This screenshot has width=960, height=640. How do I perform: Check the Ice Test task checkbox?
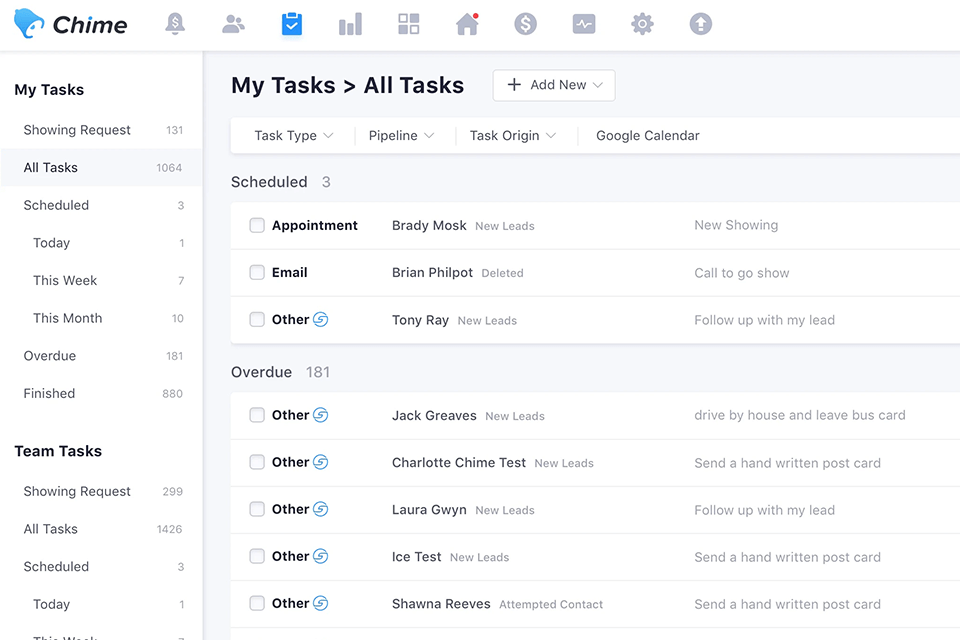tap(257, 556)
